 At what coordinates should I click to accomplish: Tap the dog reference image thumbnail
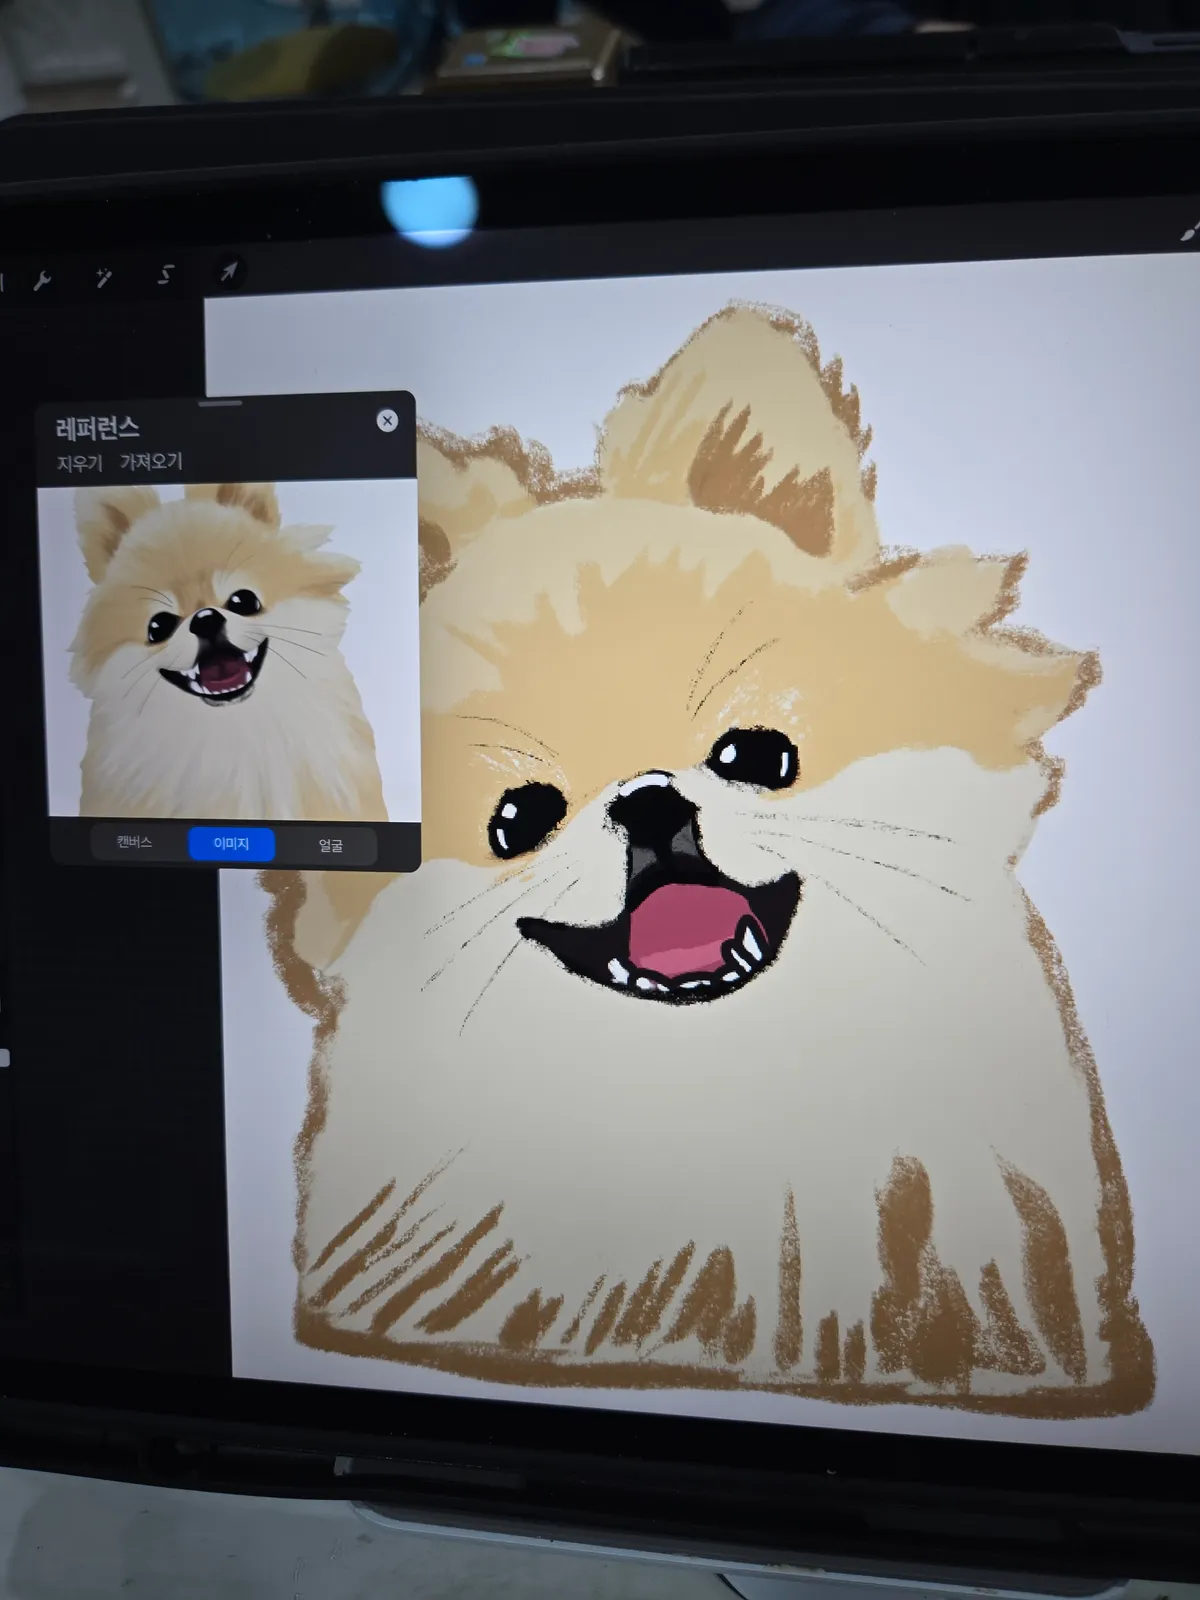tap(231, 650)
